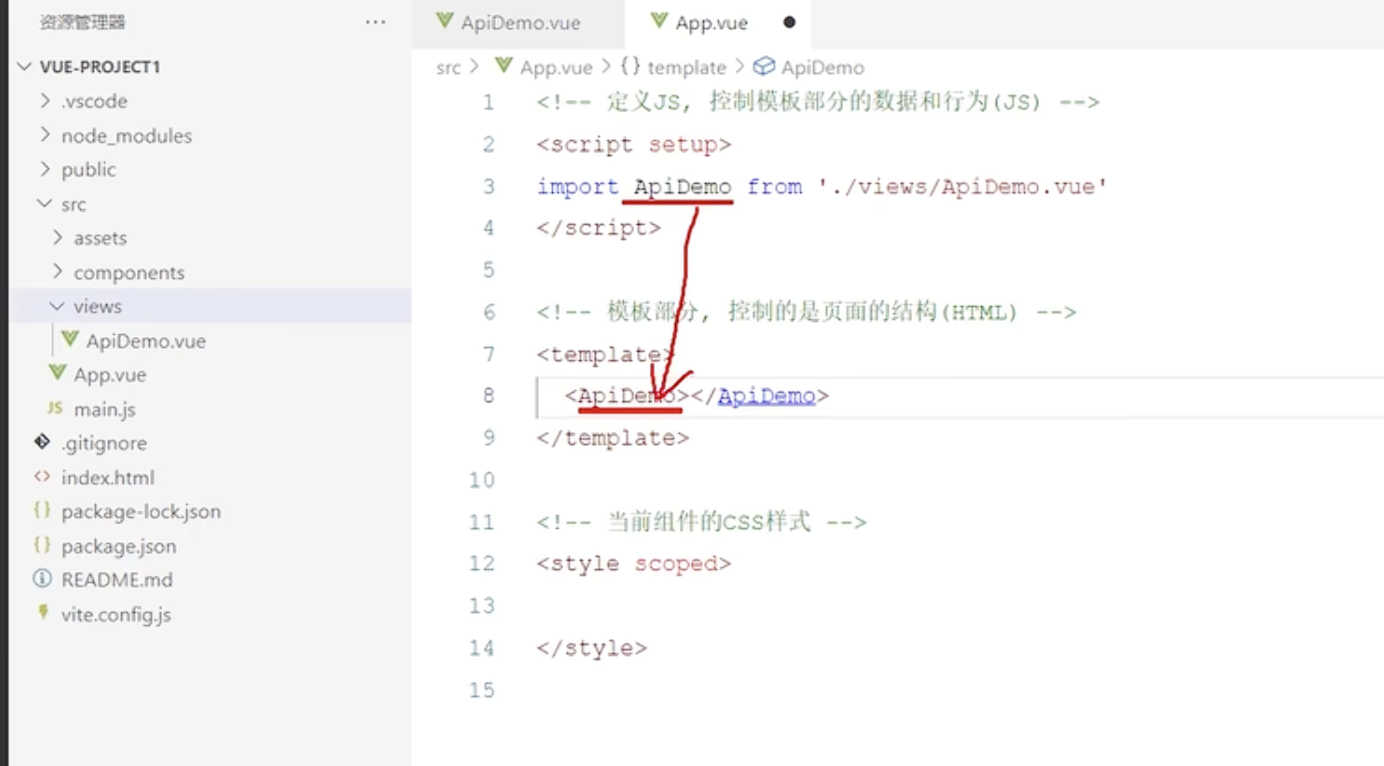
Task: Click the template breadcrumb segment
Action: tap(686, 67)
